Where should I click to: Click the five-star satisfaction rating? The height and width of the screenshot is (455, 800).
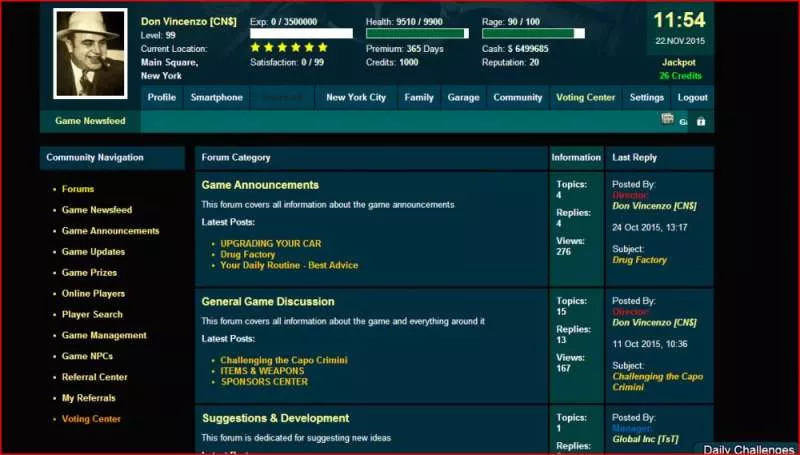289,47
